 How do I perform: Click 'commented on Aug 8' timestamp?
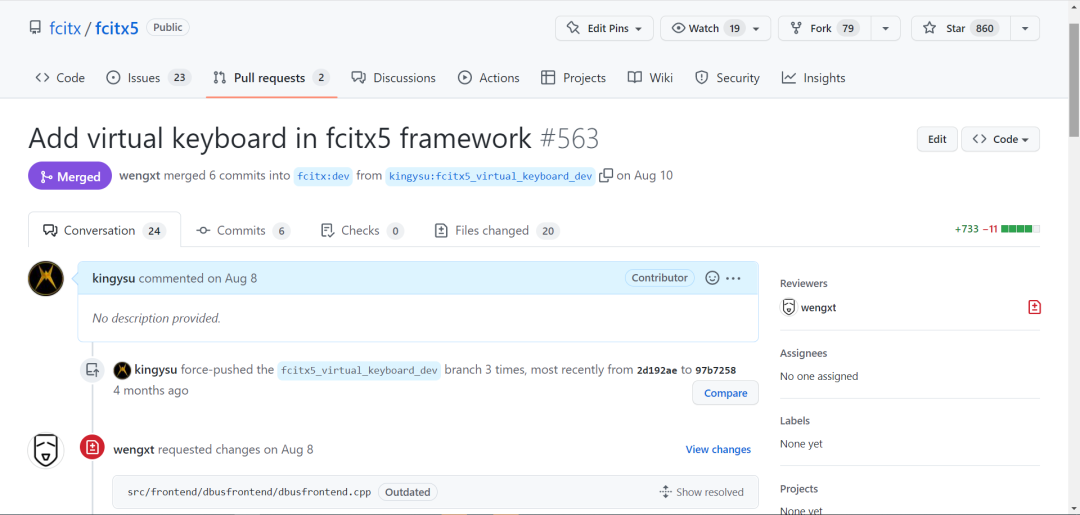(198, 278)
